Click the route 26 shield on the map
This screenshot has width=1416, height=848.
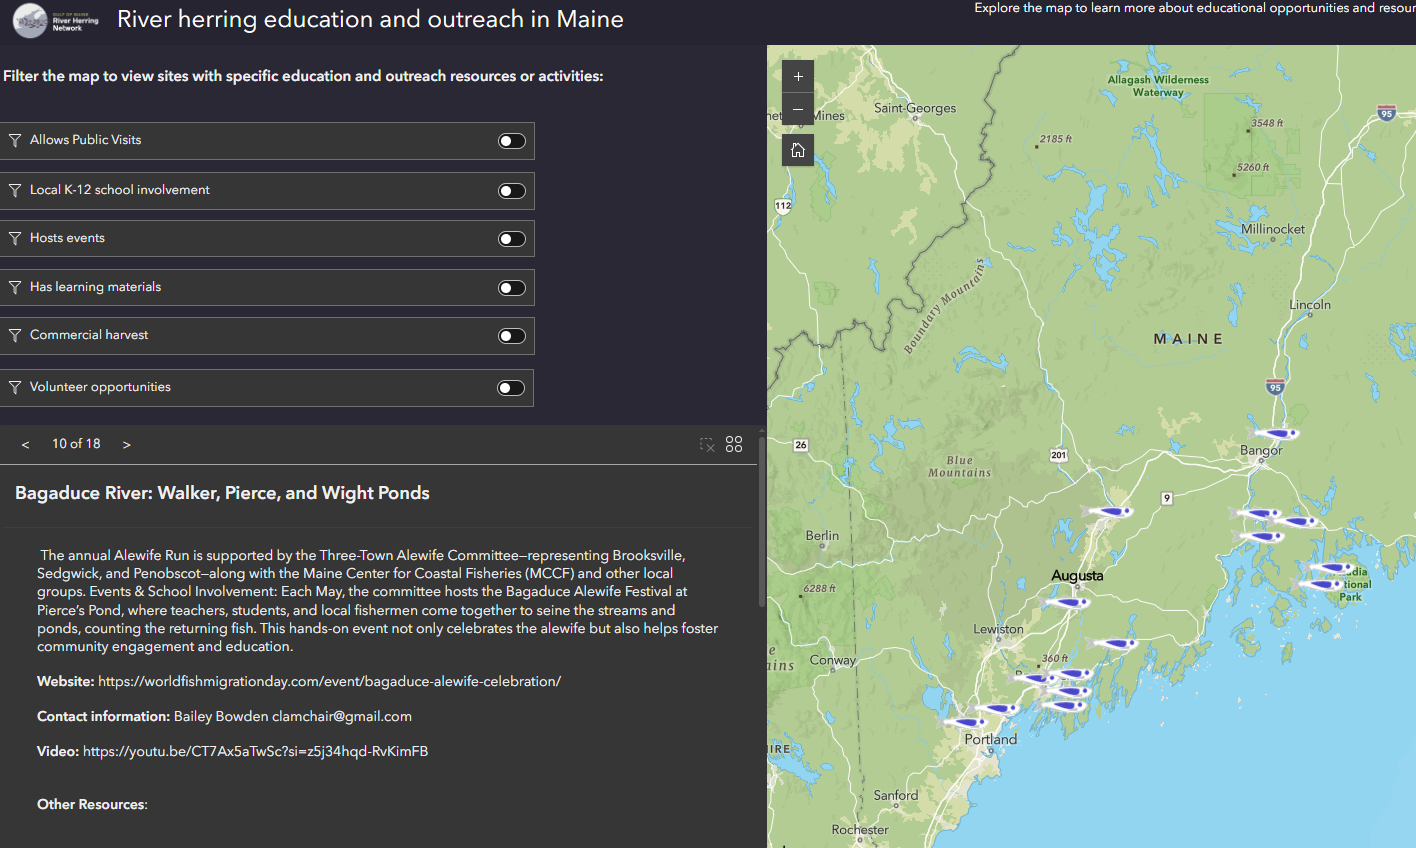tap(801, 445)
